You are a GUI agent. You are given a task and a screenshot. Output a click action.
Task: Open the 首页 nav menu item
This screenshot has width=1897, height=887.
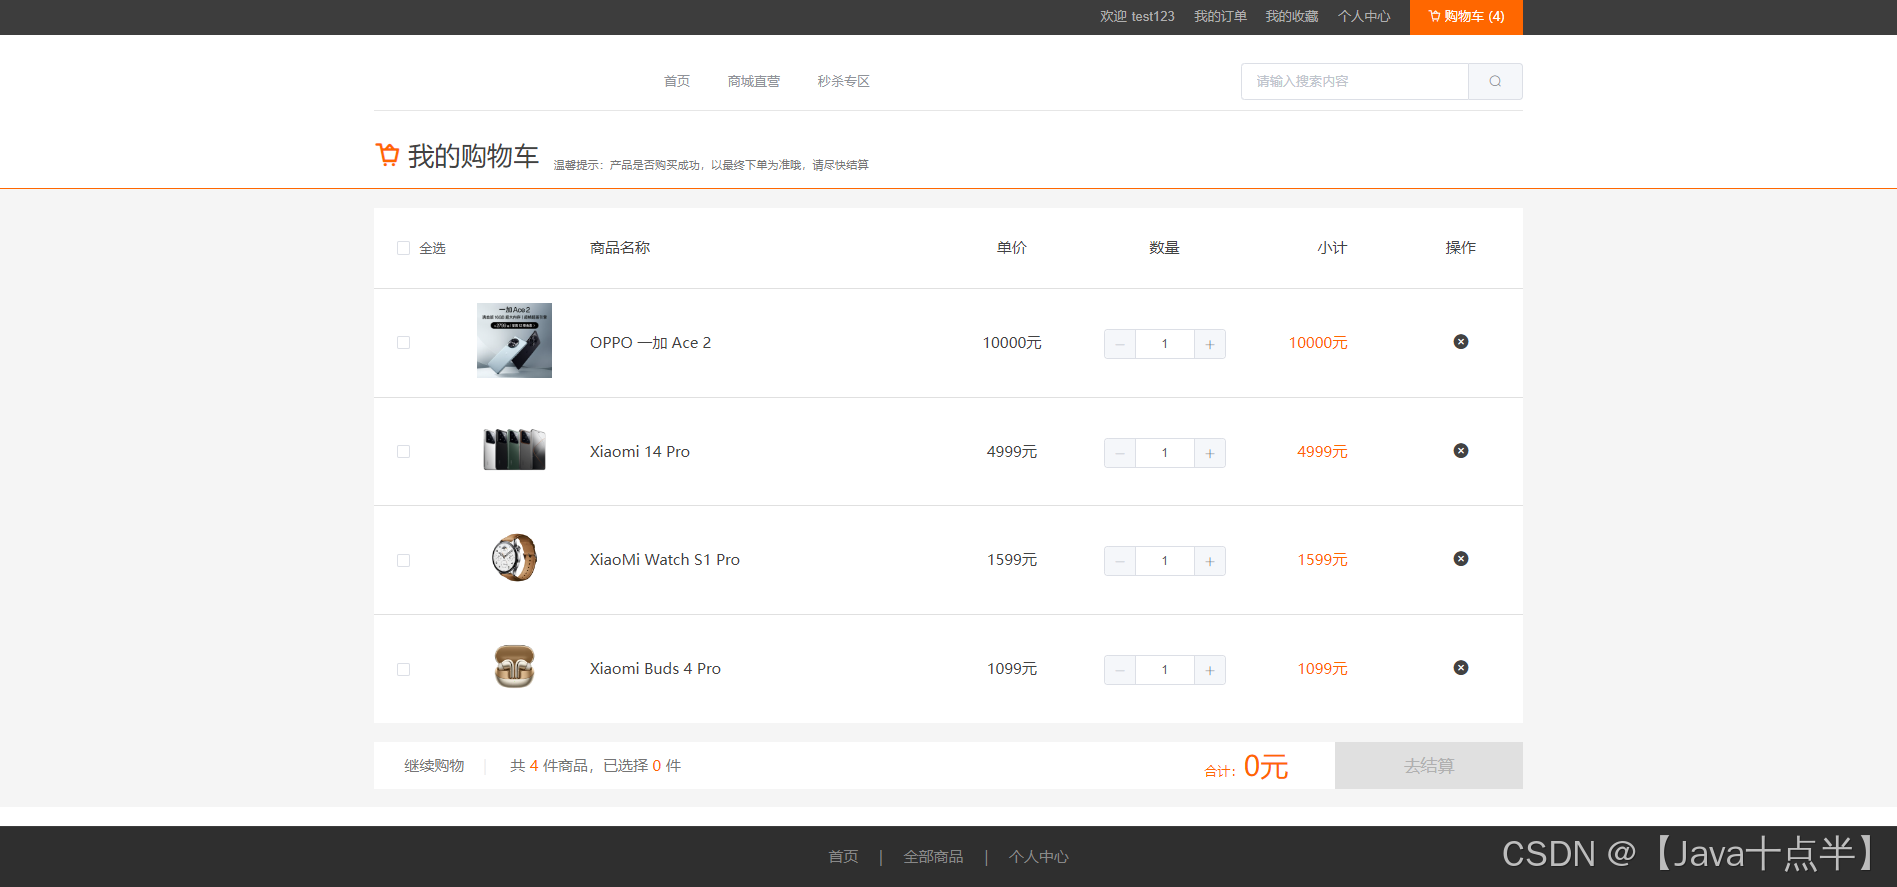tap(677, 81)
